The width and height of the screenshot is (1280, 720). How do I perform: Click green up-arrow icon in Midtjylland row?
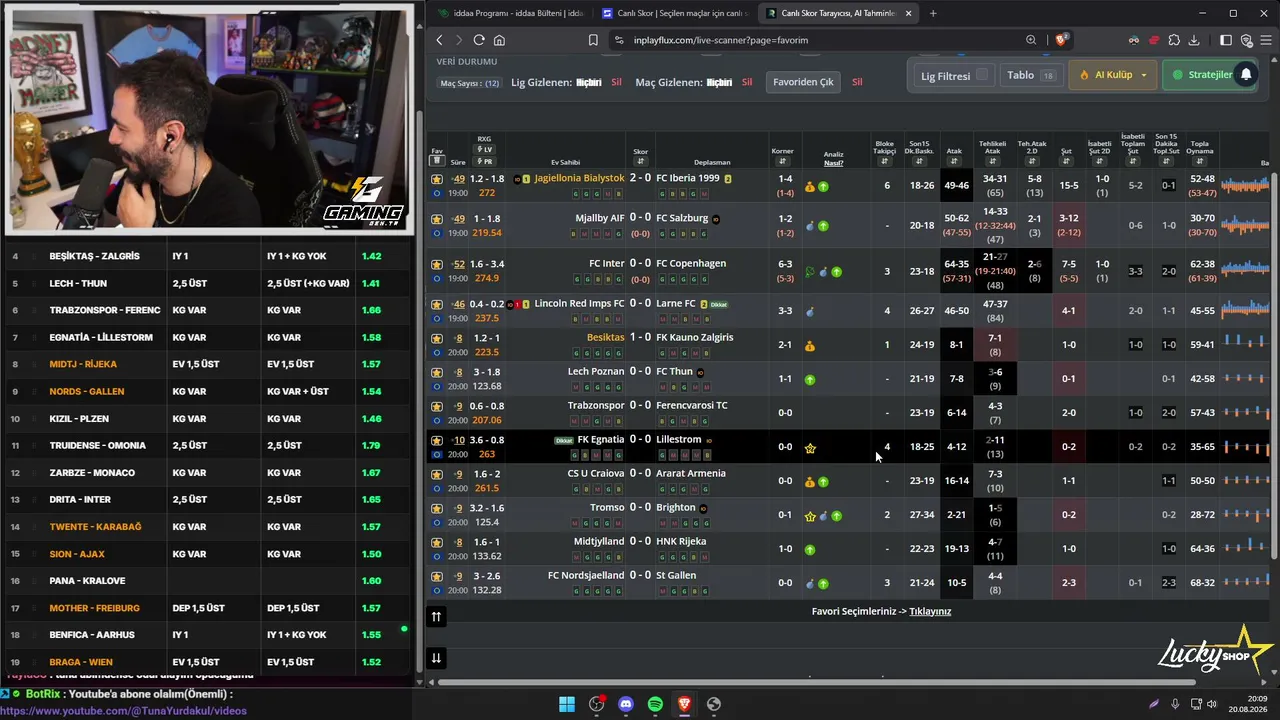pyautogui.click(x=810, y=549)
